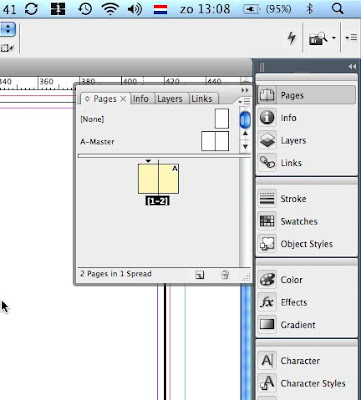Open the Pages panel flyout menu
The image size is (361, 400).
pos(245,101)
